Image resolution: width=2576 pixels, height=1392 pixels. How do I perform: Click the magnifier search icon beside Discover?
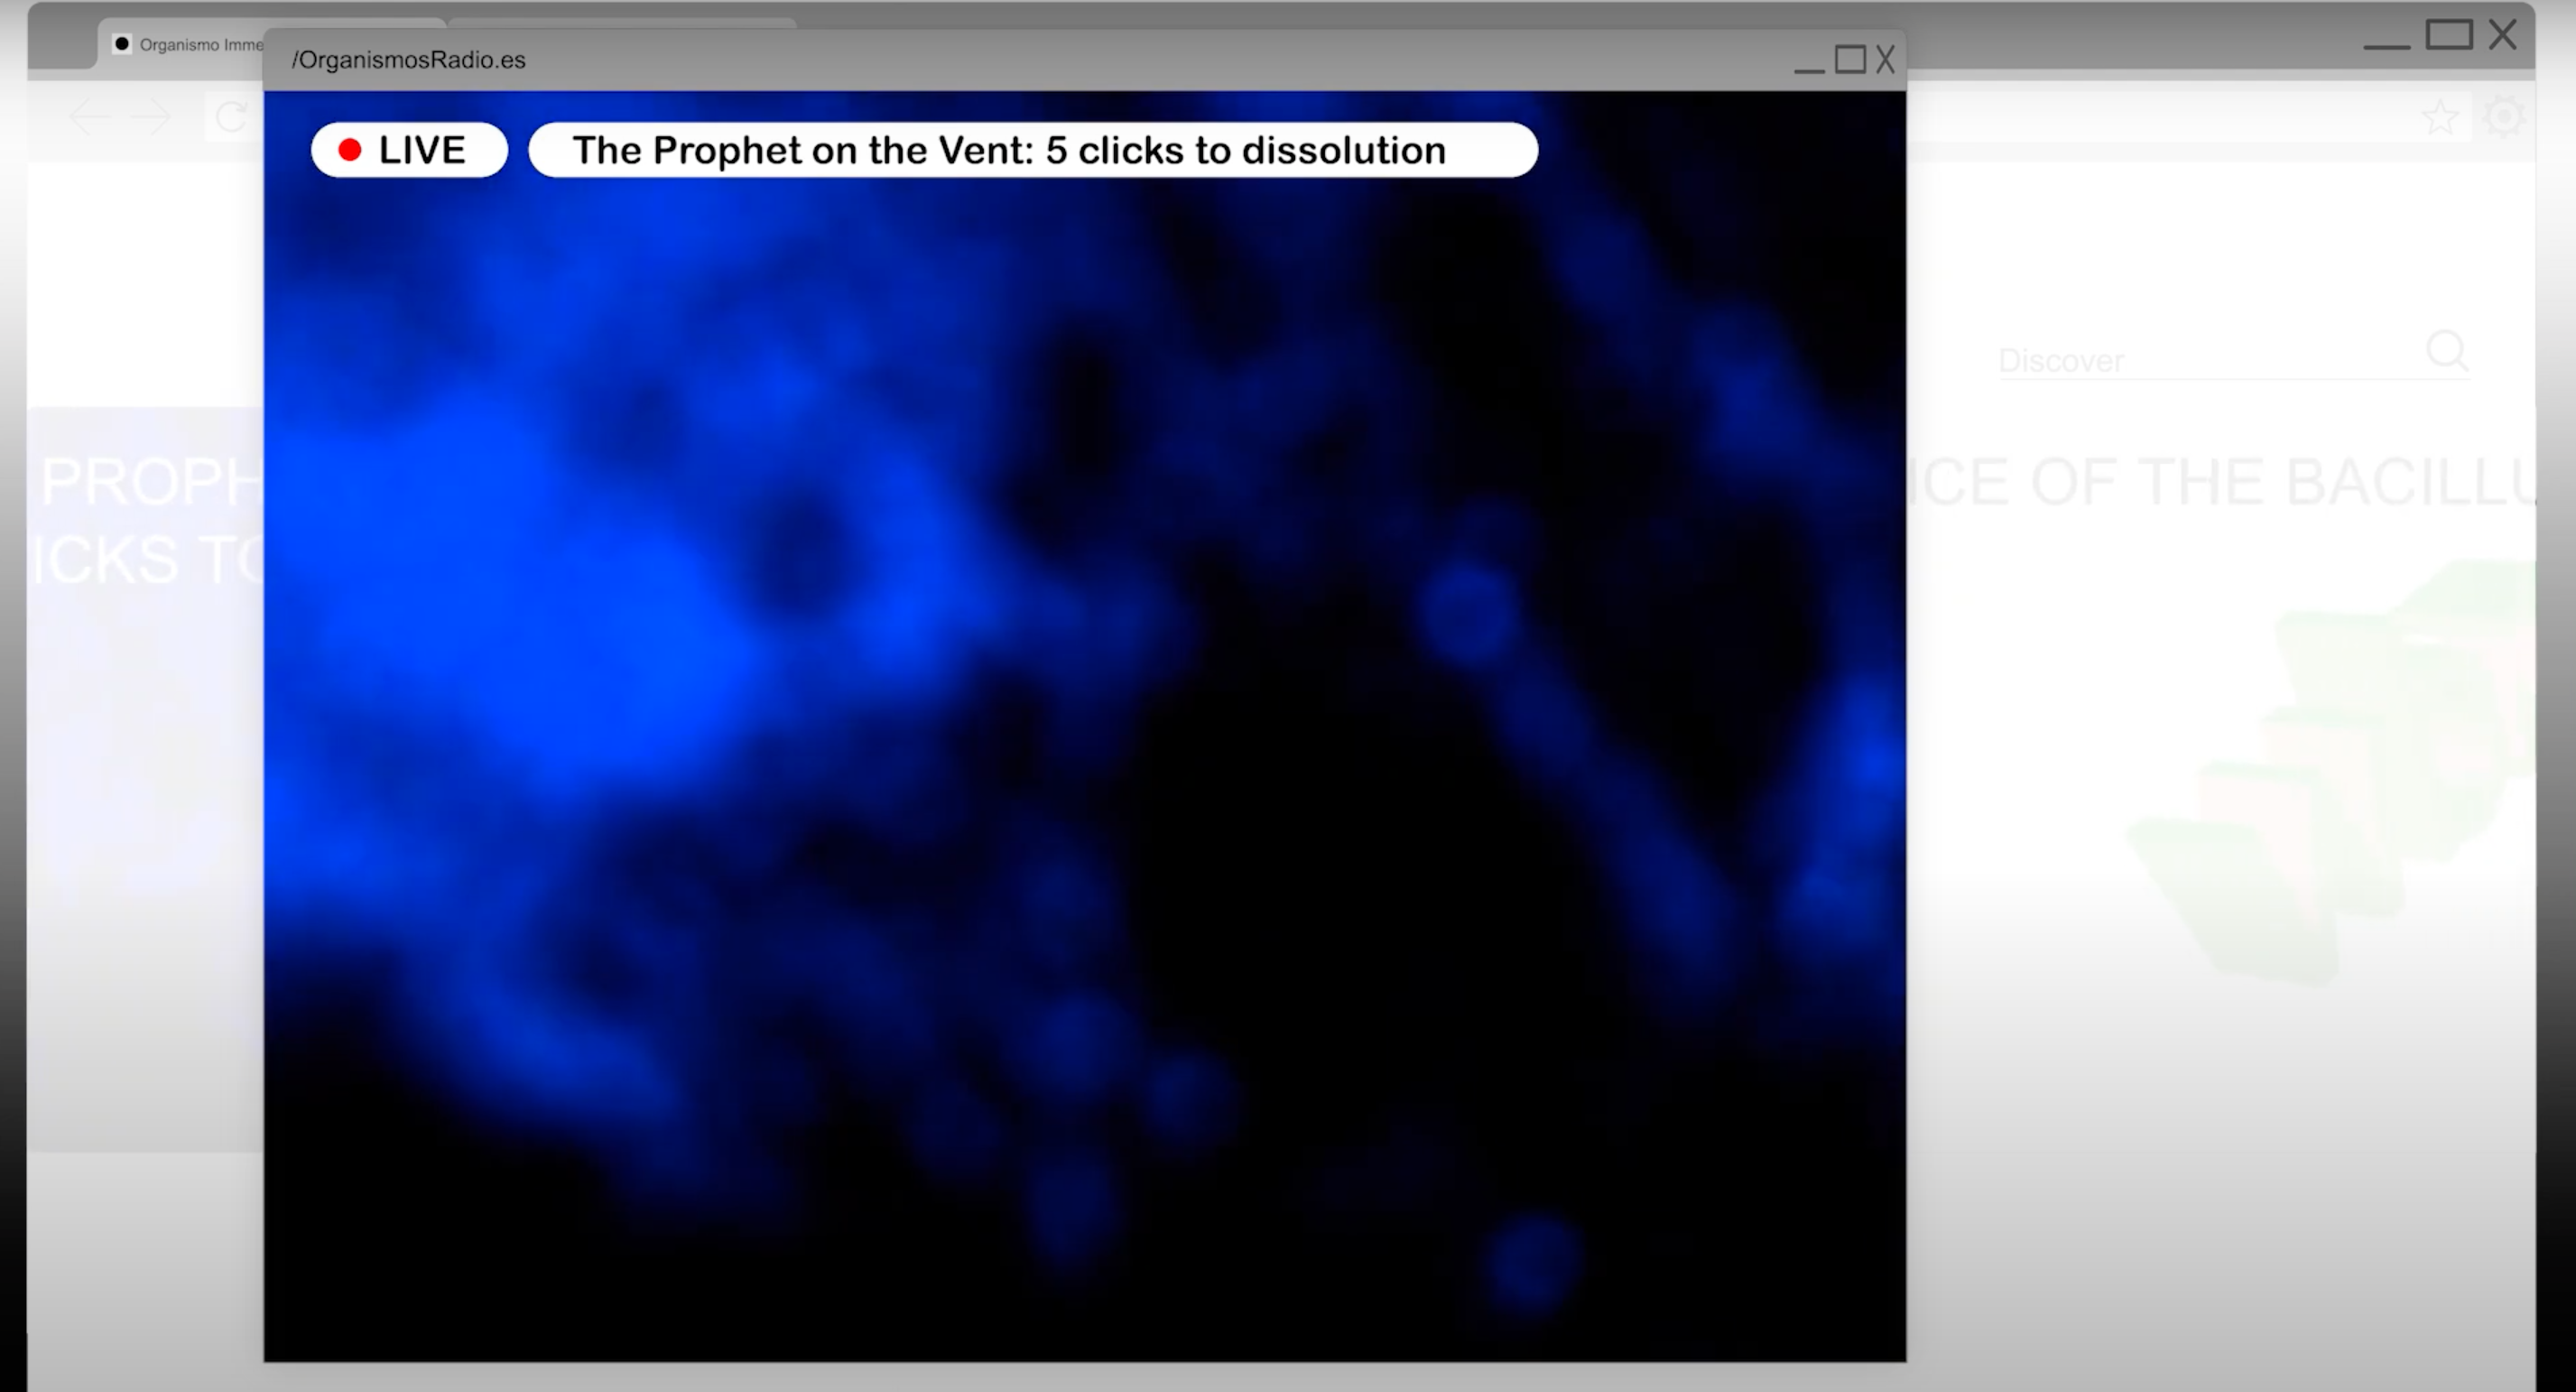(2446, 351)
